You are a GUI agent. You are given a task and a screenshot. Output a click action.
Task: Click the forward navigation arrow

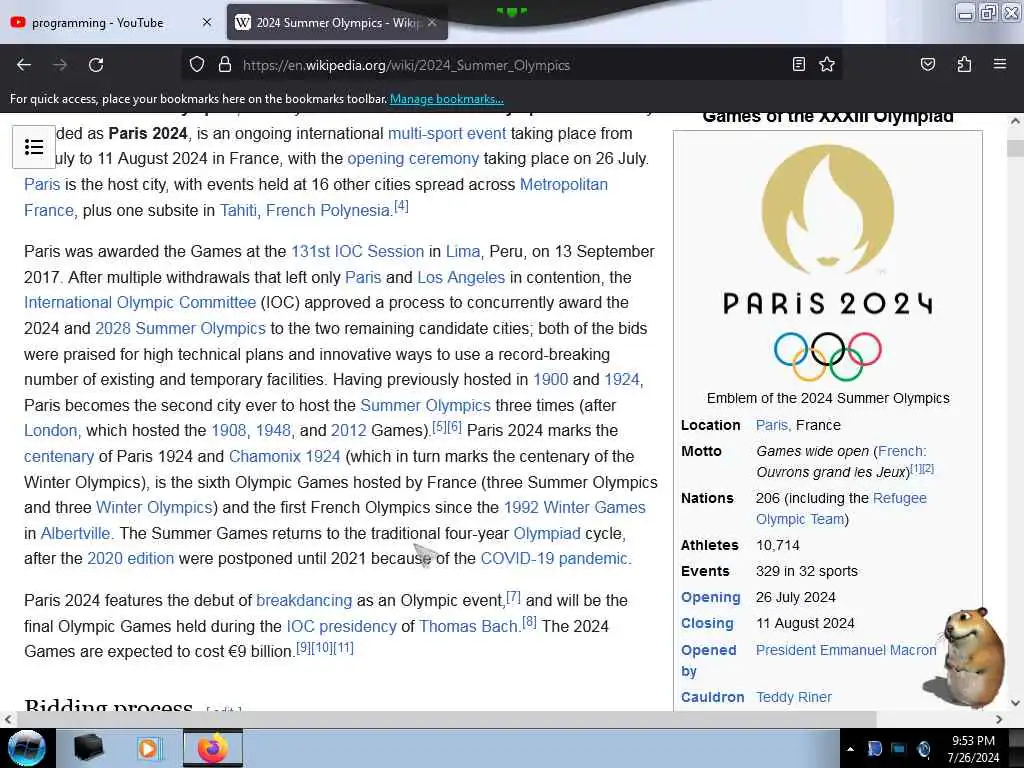point(59,65)
